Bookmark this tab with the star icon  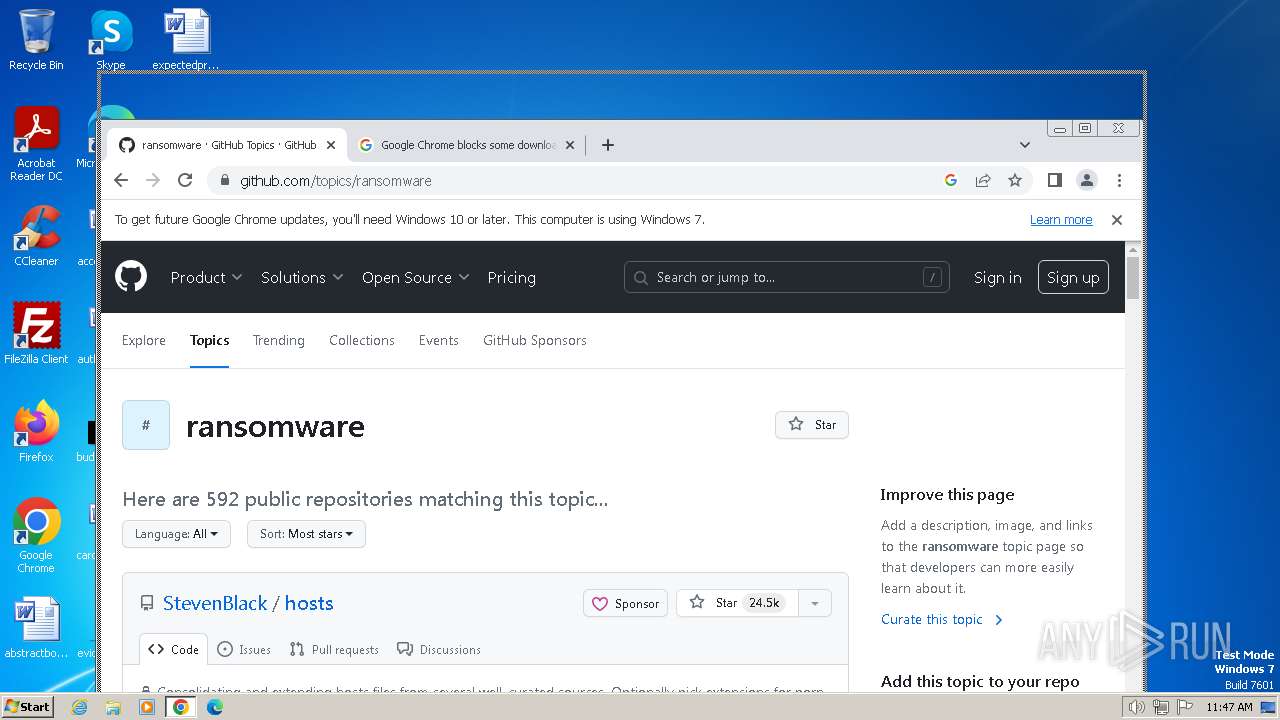1015,180
